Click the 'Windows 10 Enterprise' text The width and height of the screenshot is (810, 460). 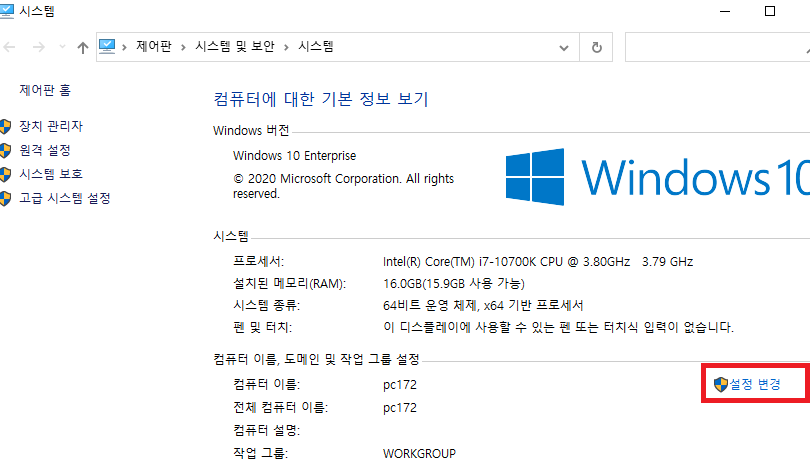click(x=294, y=156)
